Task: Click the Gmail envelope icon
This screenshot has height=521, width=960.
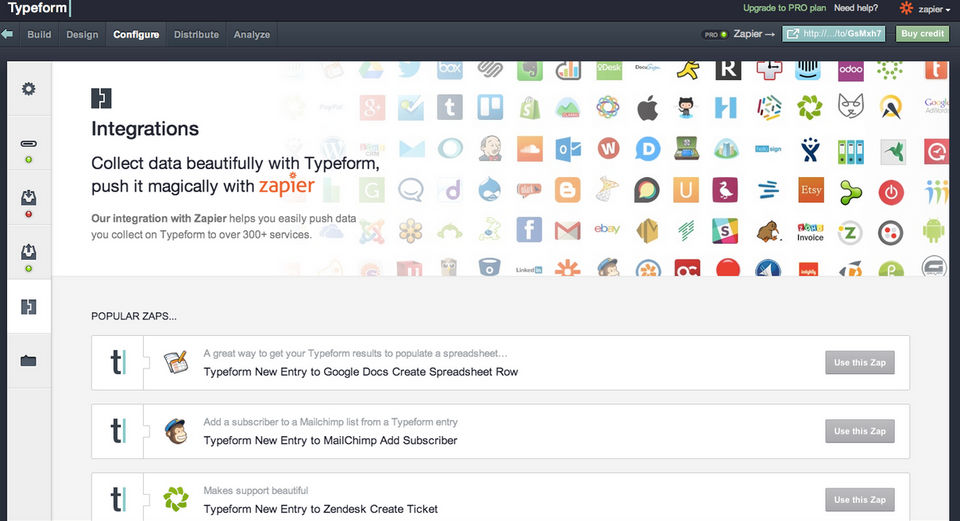Action: point(568,231)
